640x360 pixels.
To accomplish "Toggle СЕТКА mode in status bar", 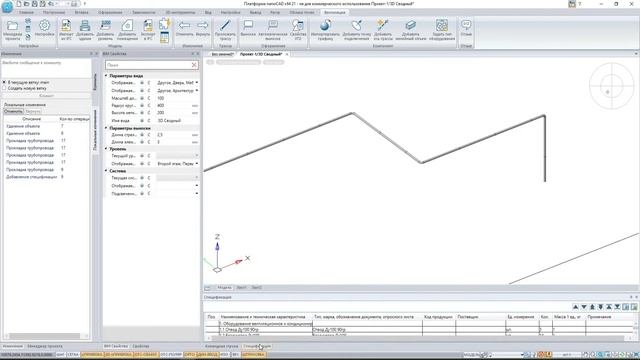I will click(73, 355).
